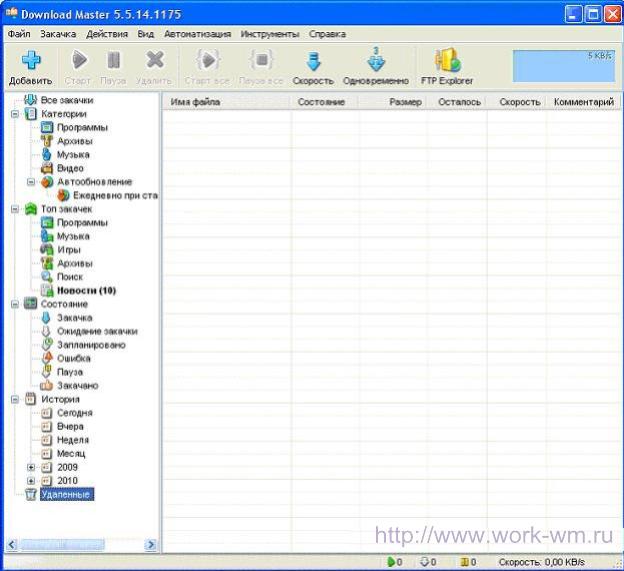
Task: Open the Скорость speed icon
Action: pos(314,61)
